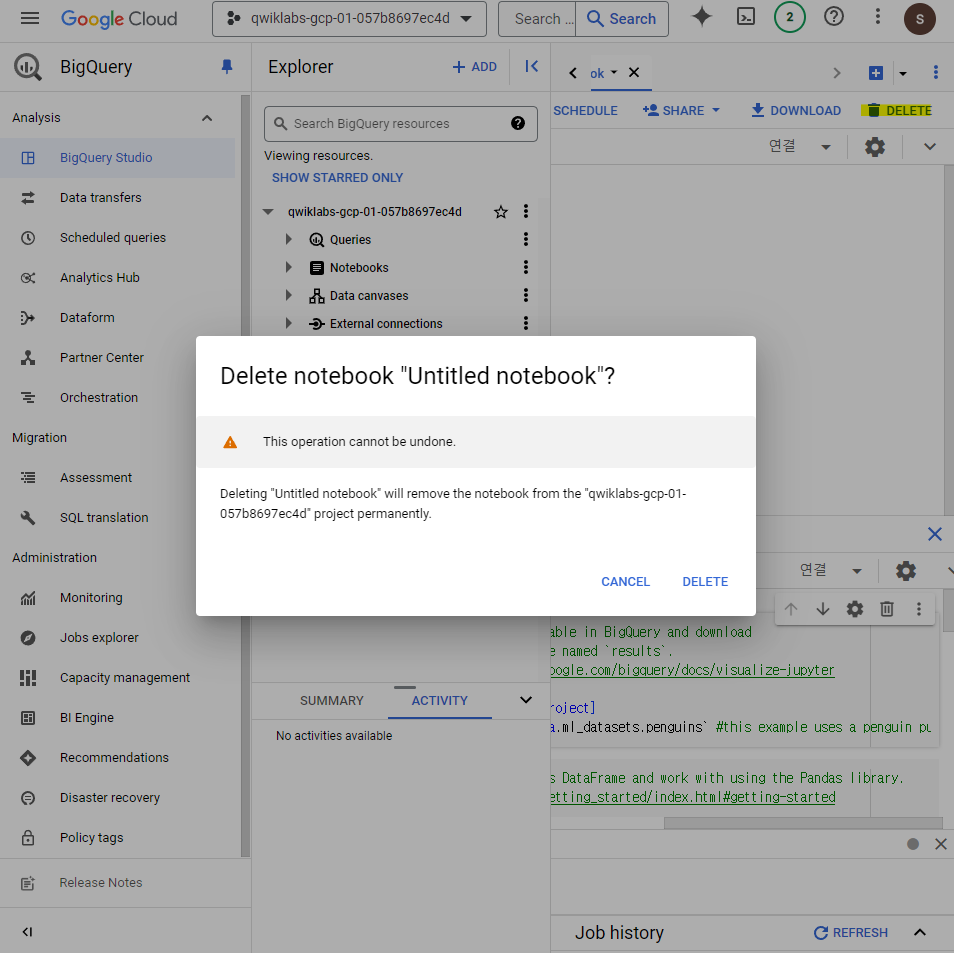Create new tab with plus icon
This screenshot has width=954, height=953.
[876, 73]
